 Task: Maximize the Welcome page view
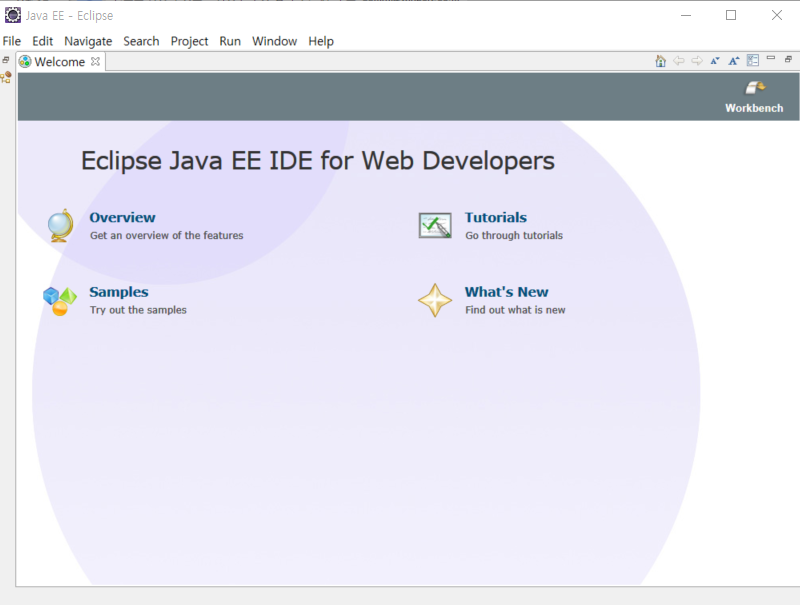[788, 58]
